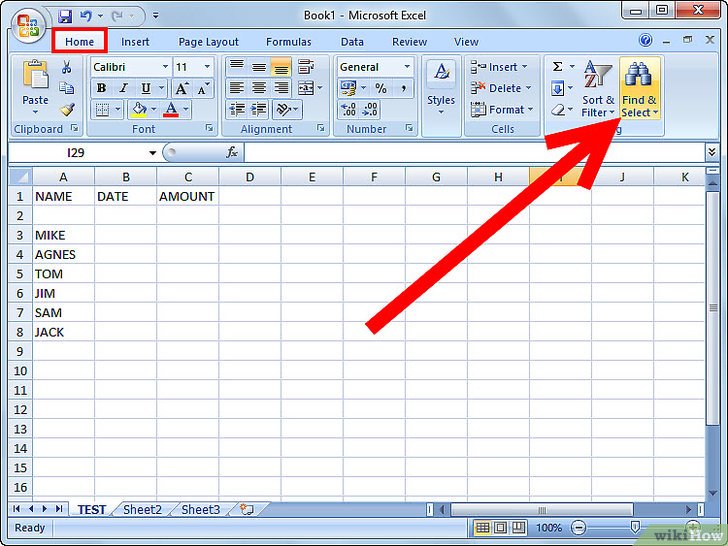This screenshot has width=728, height=546.
Task: Open the Insert ribbon tab
Action: coord(135,42)
